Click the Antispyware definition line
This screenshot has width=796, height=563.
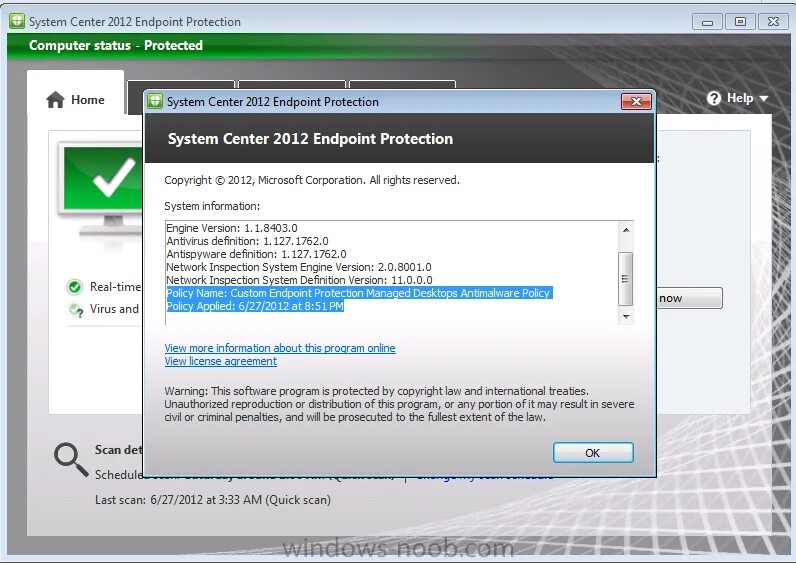(256, 254)
